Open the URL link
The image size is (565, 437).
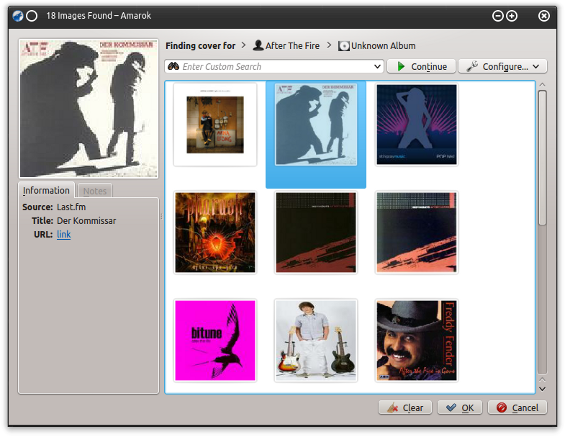coord(64,234)
